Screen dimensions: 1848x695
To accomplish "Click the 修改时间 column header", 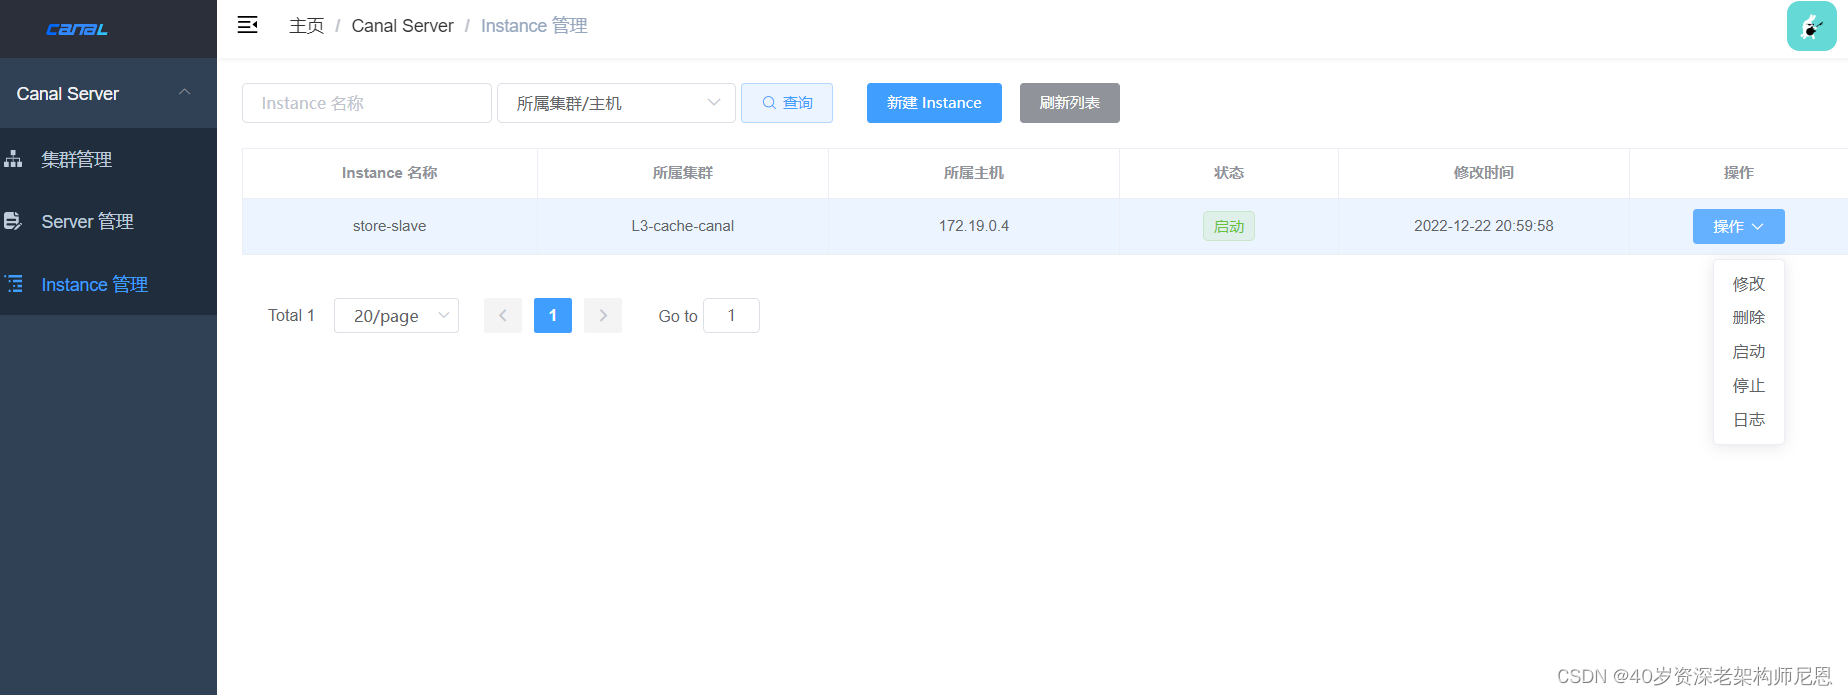I will [1483, 173].
